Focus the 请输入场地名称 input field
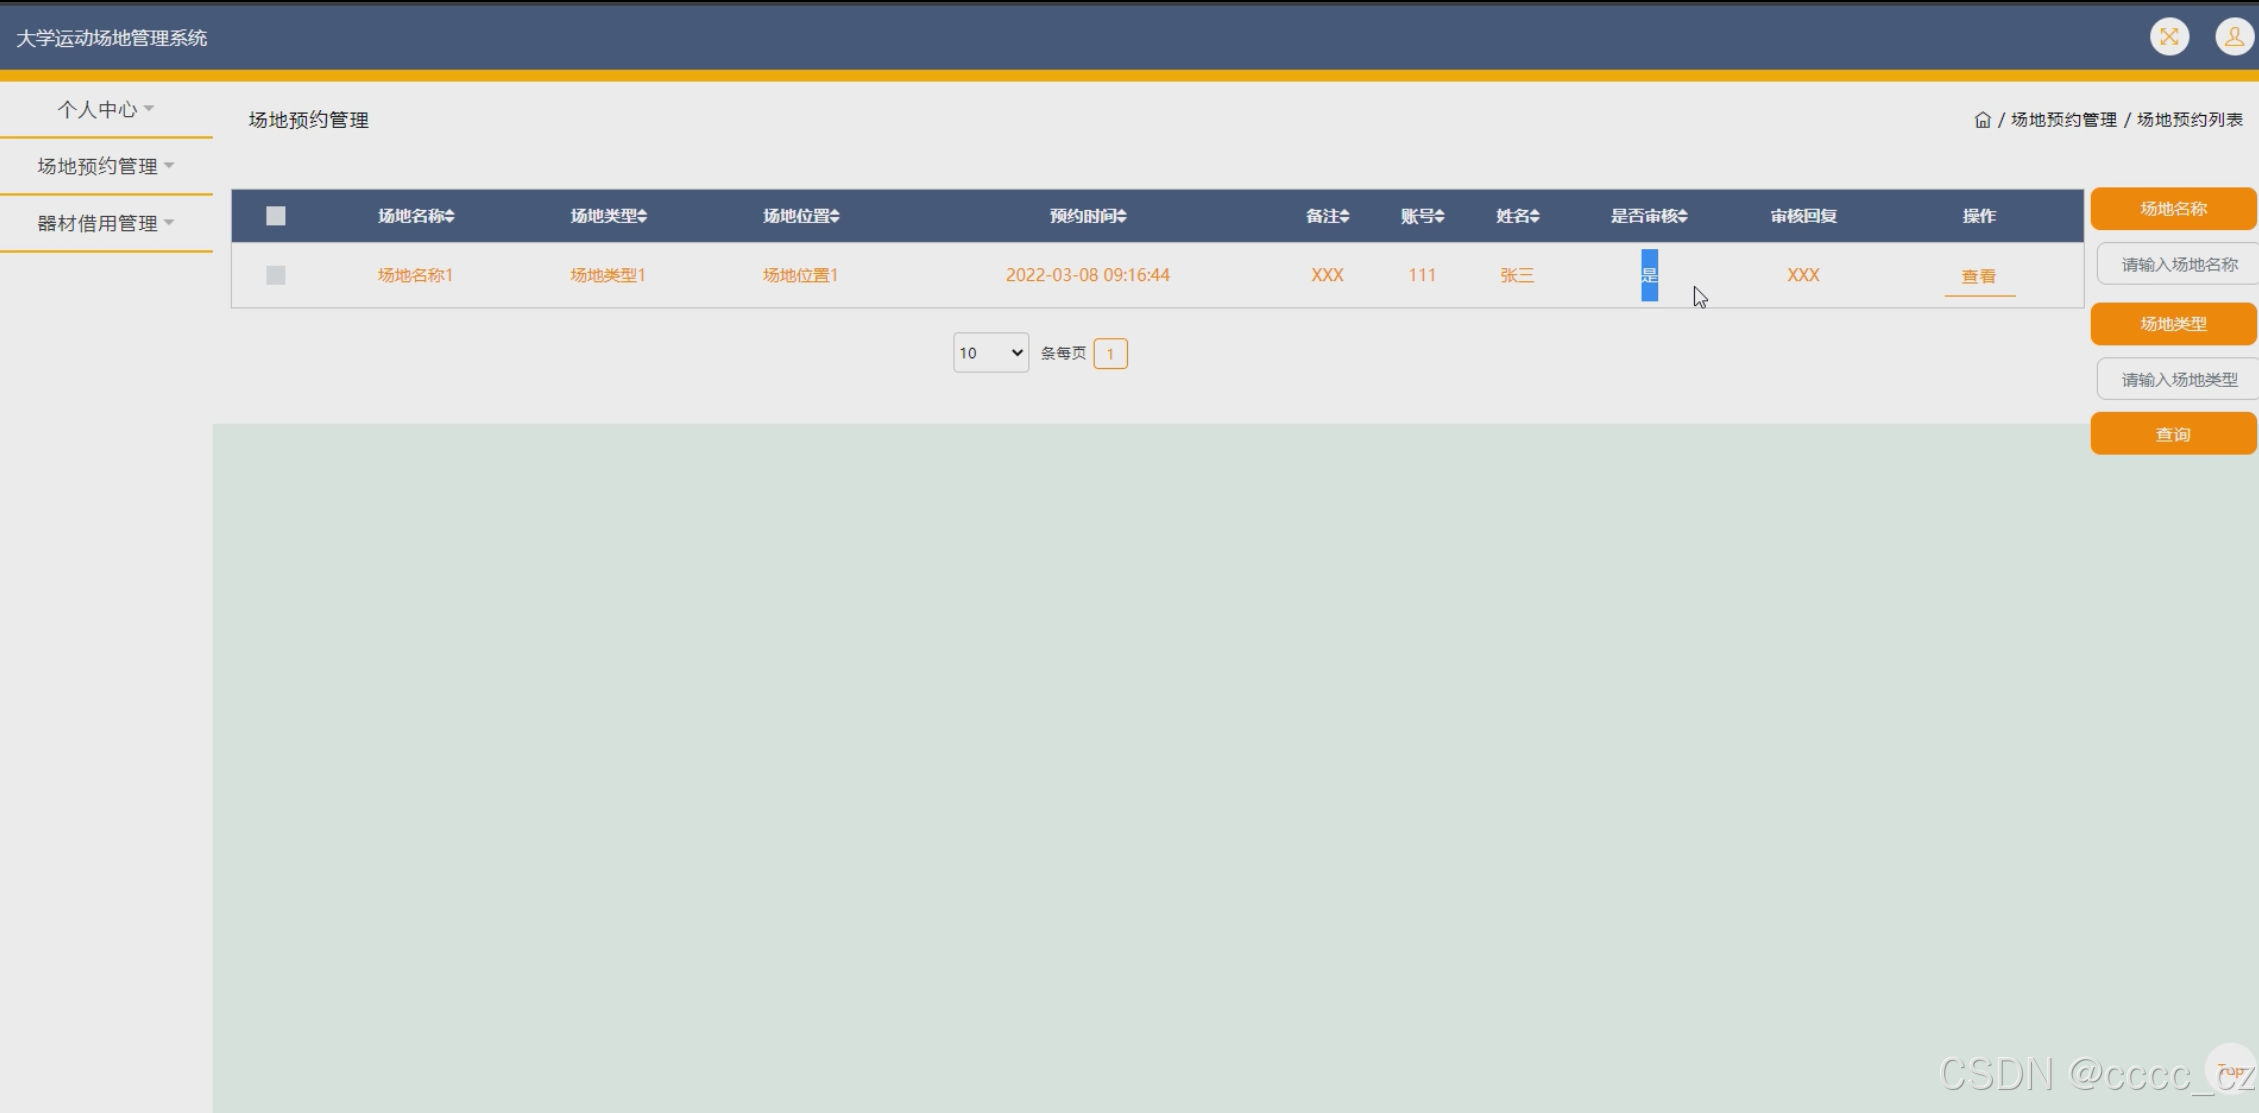This screenshot has height=1113, width=2259. coord(2178,265)
